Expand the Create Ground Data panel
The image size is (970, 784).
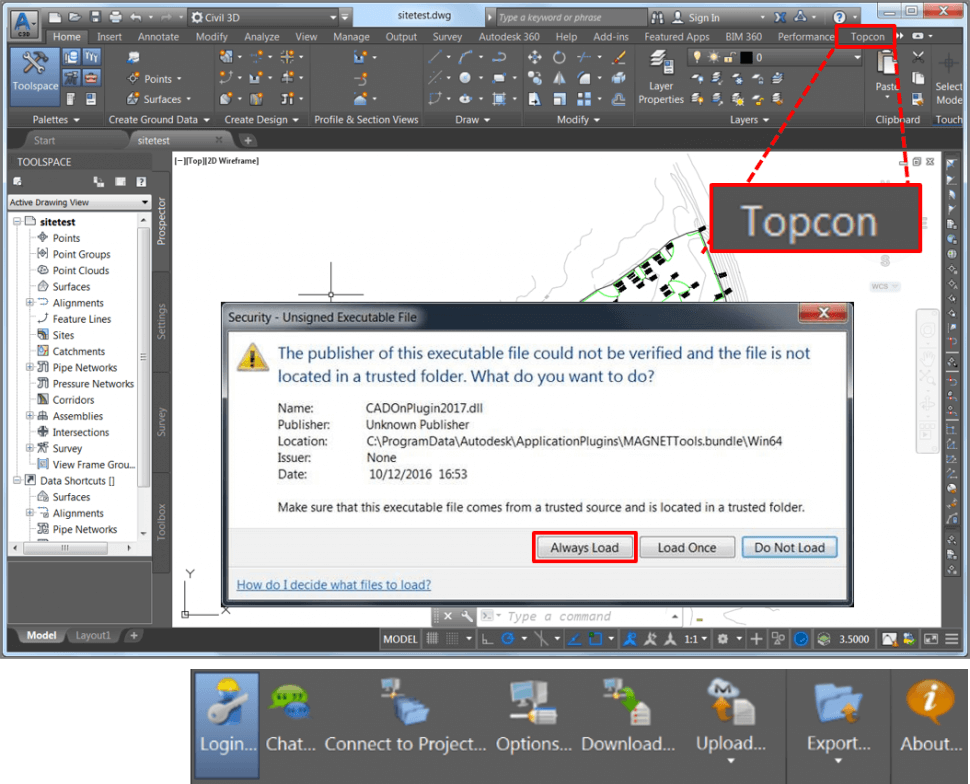click(159, 119)
